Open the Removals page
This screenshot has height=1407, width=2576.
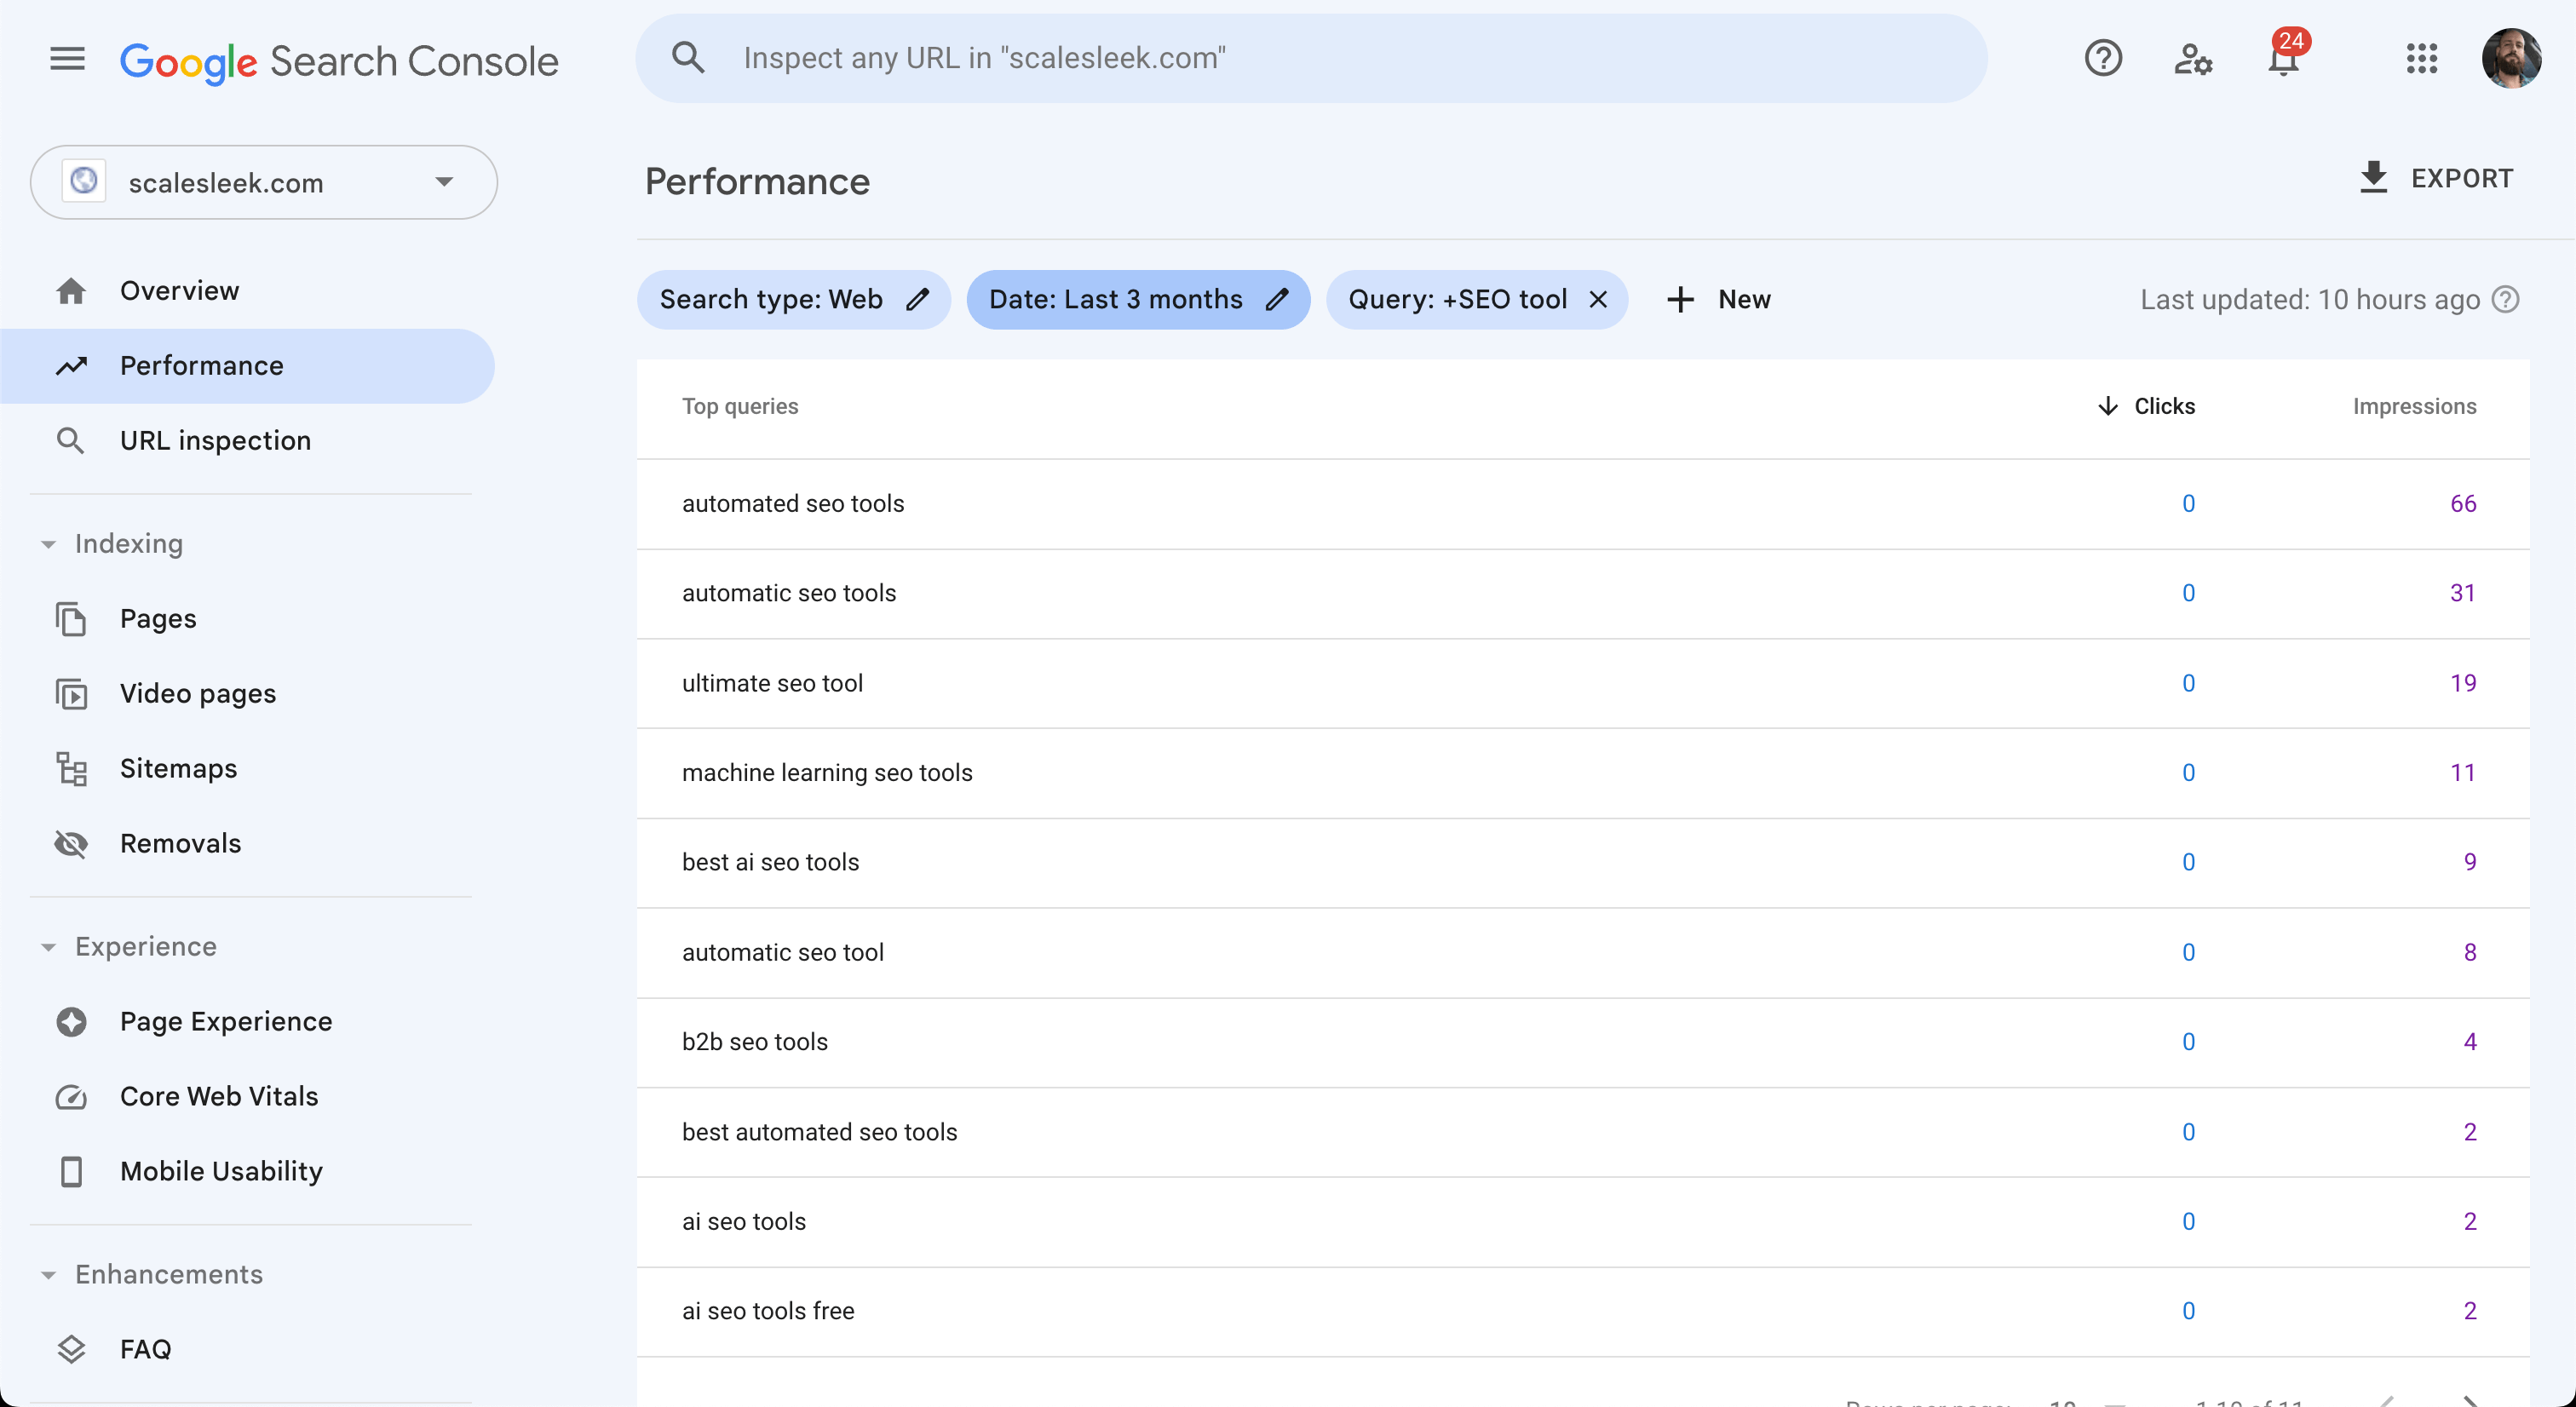click(x=247, y=844)
